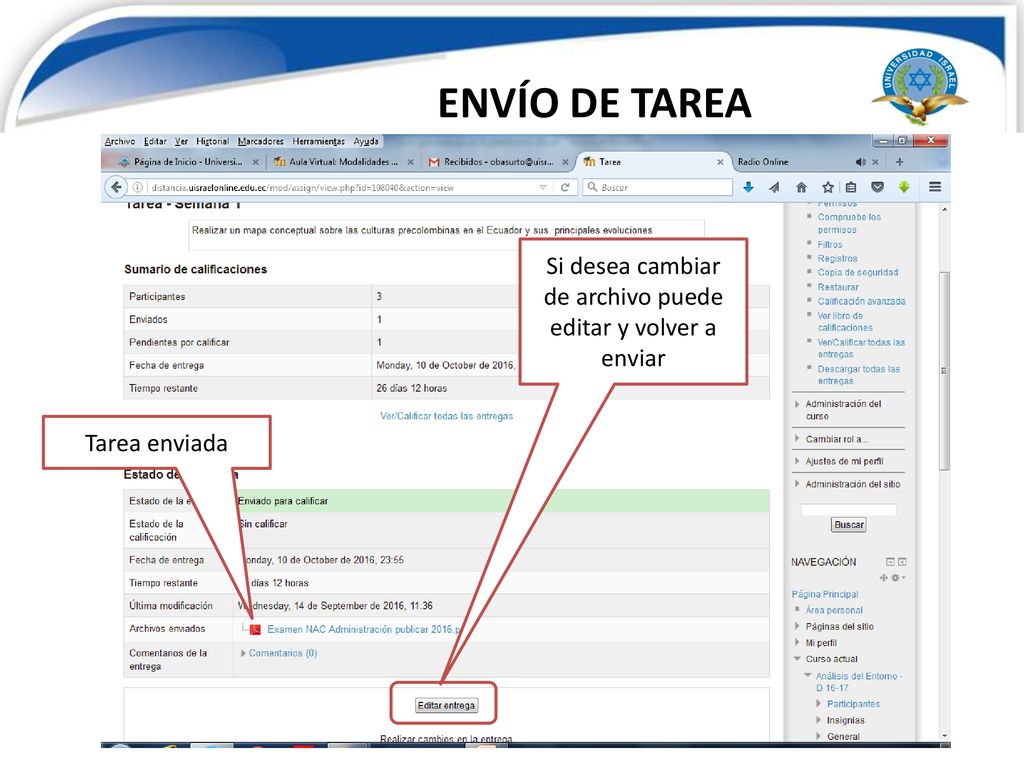Open the Firefox hamburger menu
The width and height of the screenshot is (1024, 768).
click(x=935, y=187)
